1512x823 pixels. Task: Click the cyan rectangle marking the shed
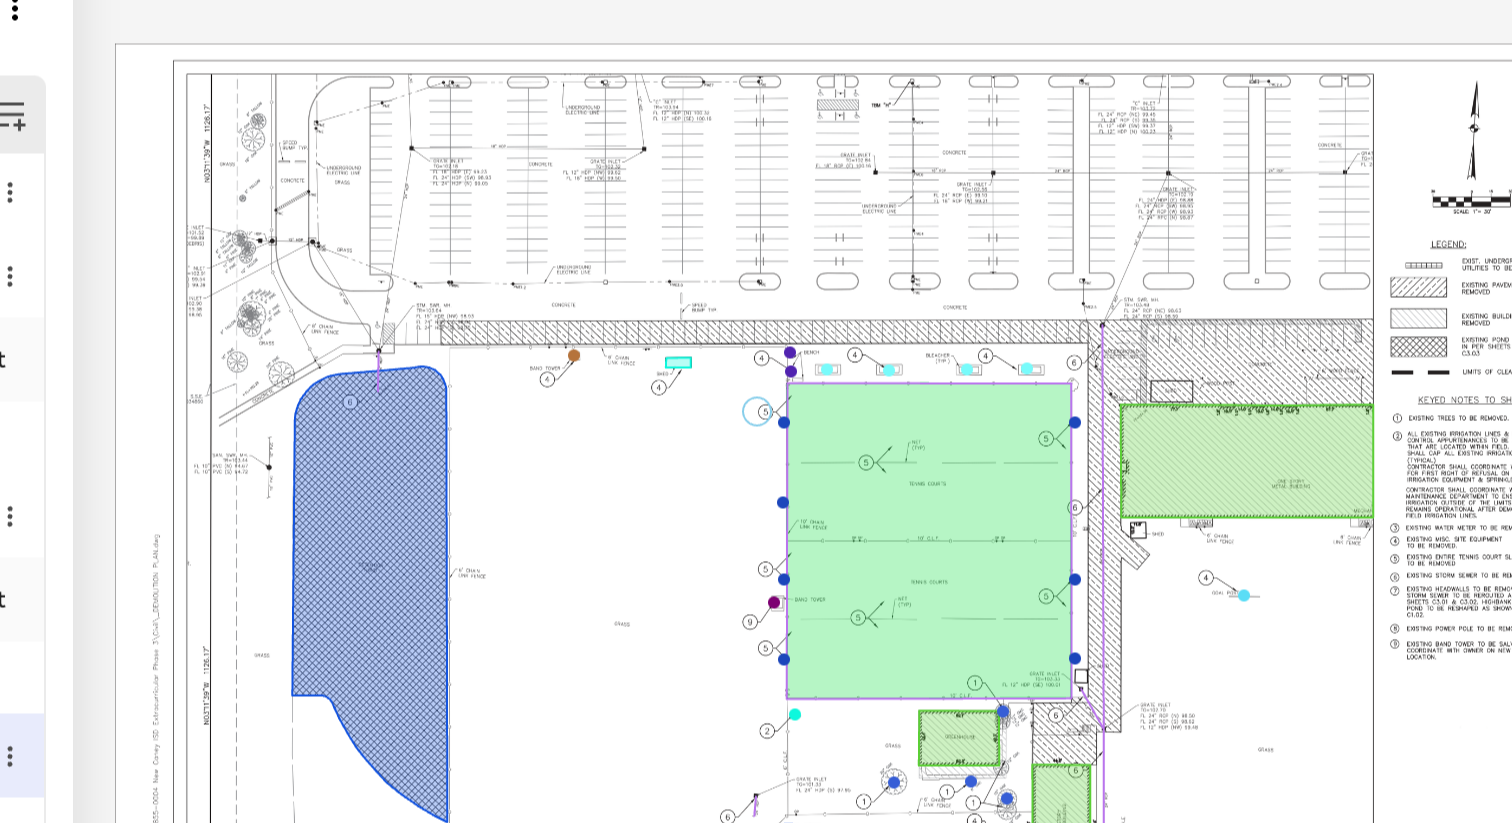[678, 362]
